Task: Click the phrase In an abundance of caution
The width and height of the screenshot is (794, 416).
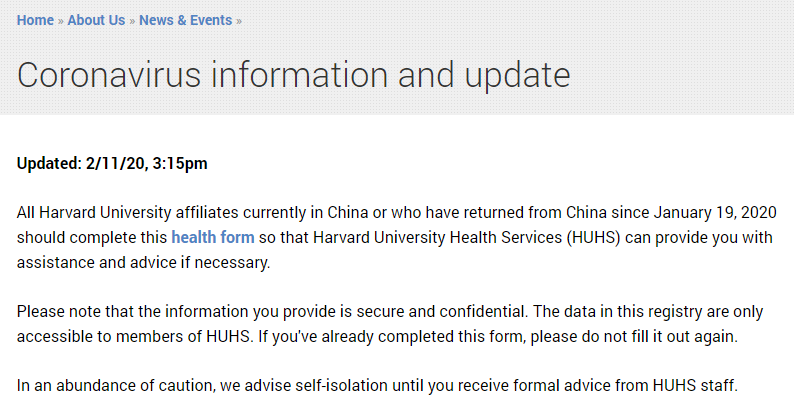Action: (112, 387)
